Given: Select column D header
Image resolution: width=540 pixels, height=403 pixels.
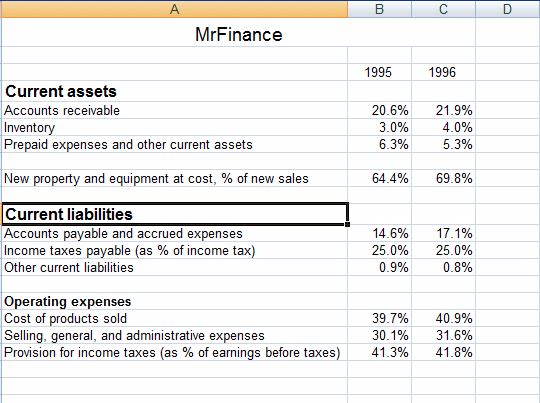Looking at the screenshot, I should pyautogui.click(x=508, y=9).
